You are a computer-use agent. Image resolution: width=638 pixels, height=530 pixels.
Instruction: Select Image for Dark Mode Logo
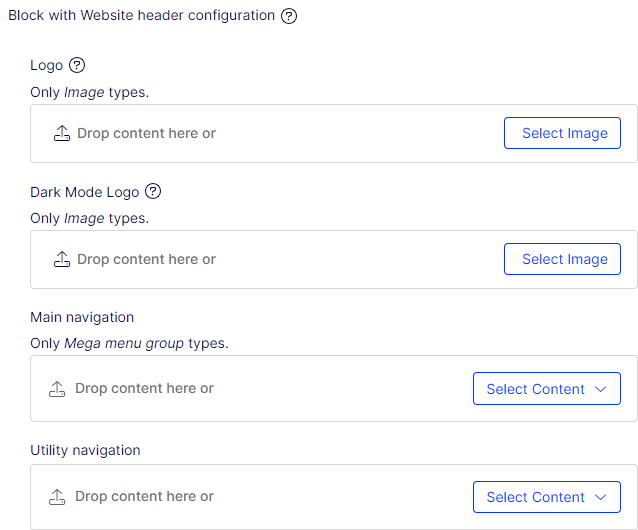(x=562, y=259)
